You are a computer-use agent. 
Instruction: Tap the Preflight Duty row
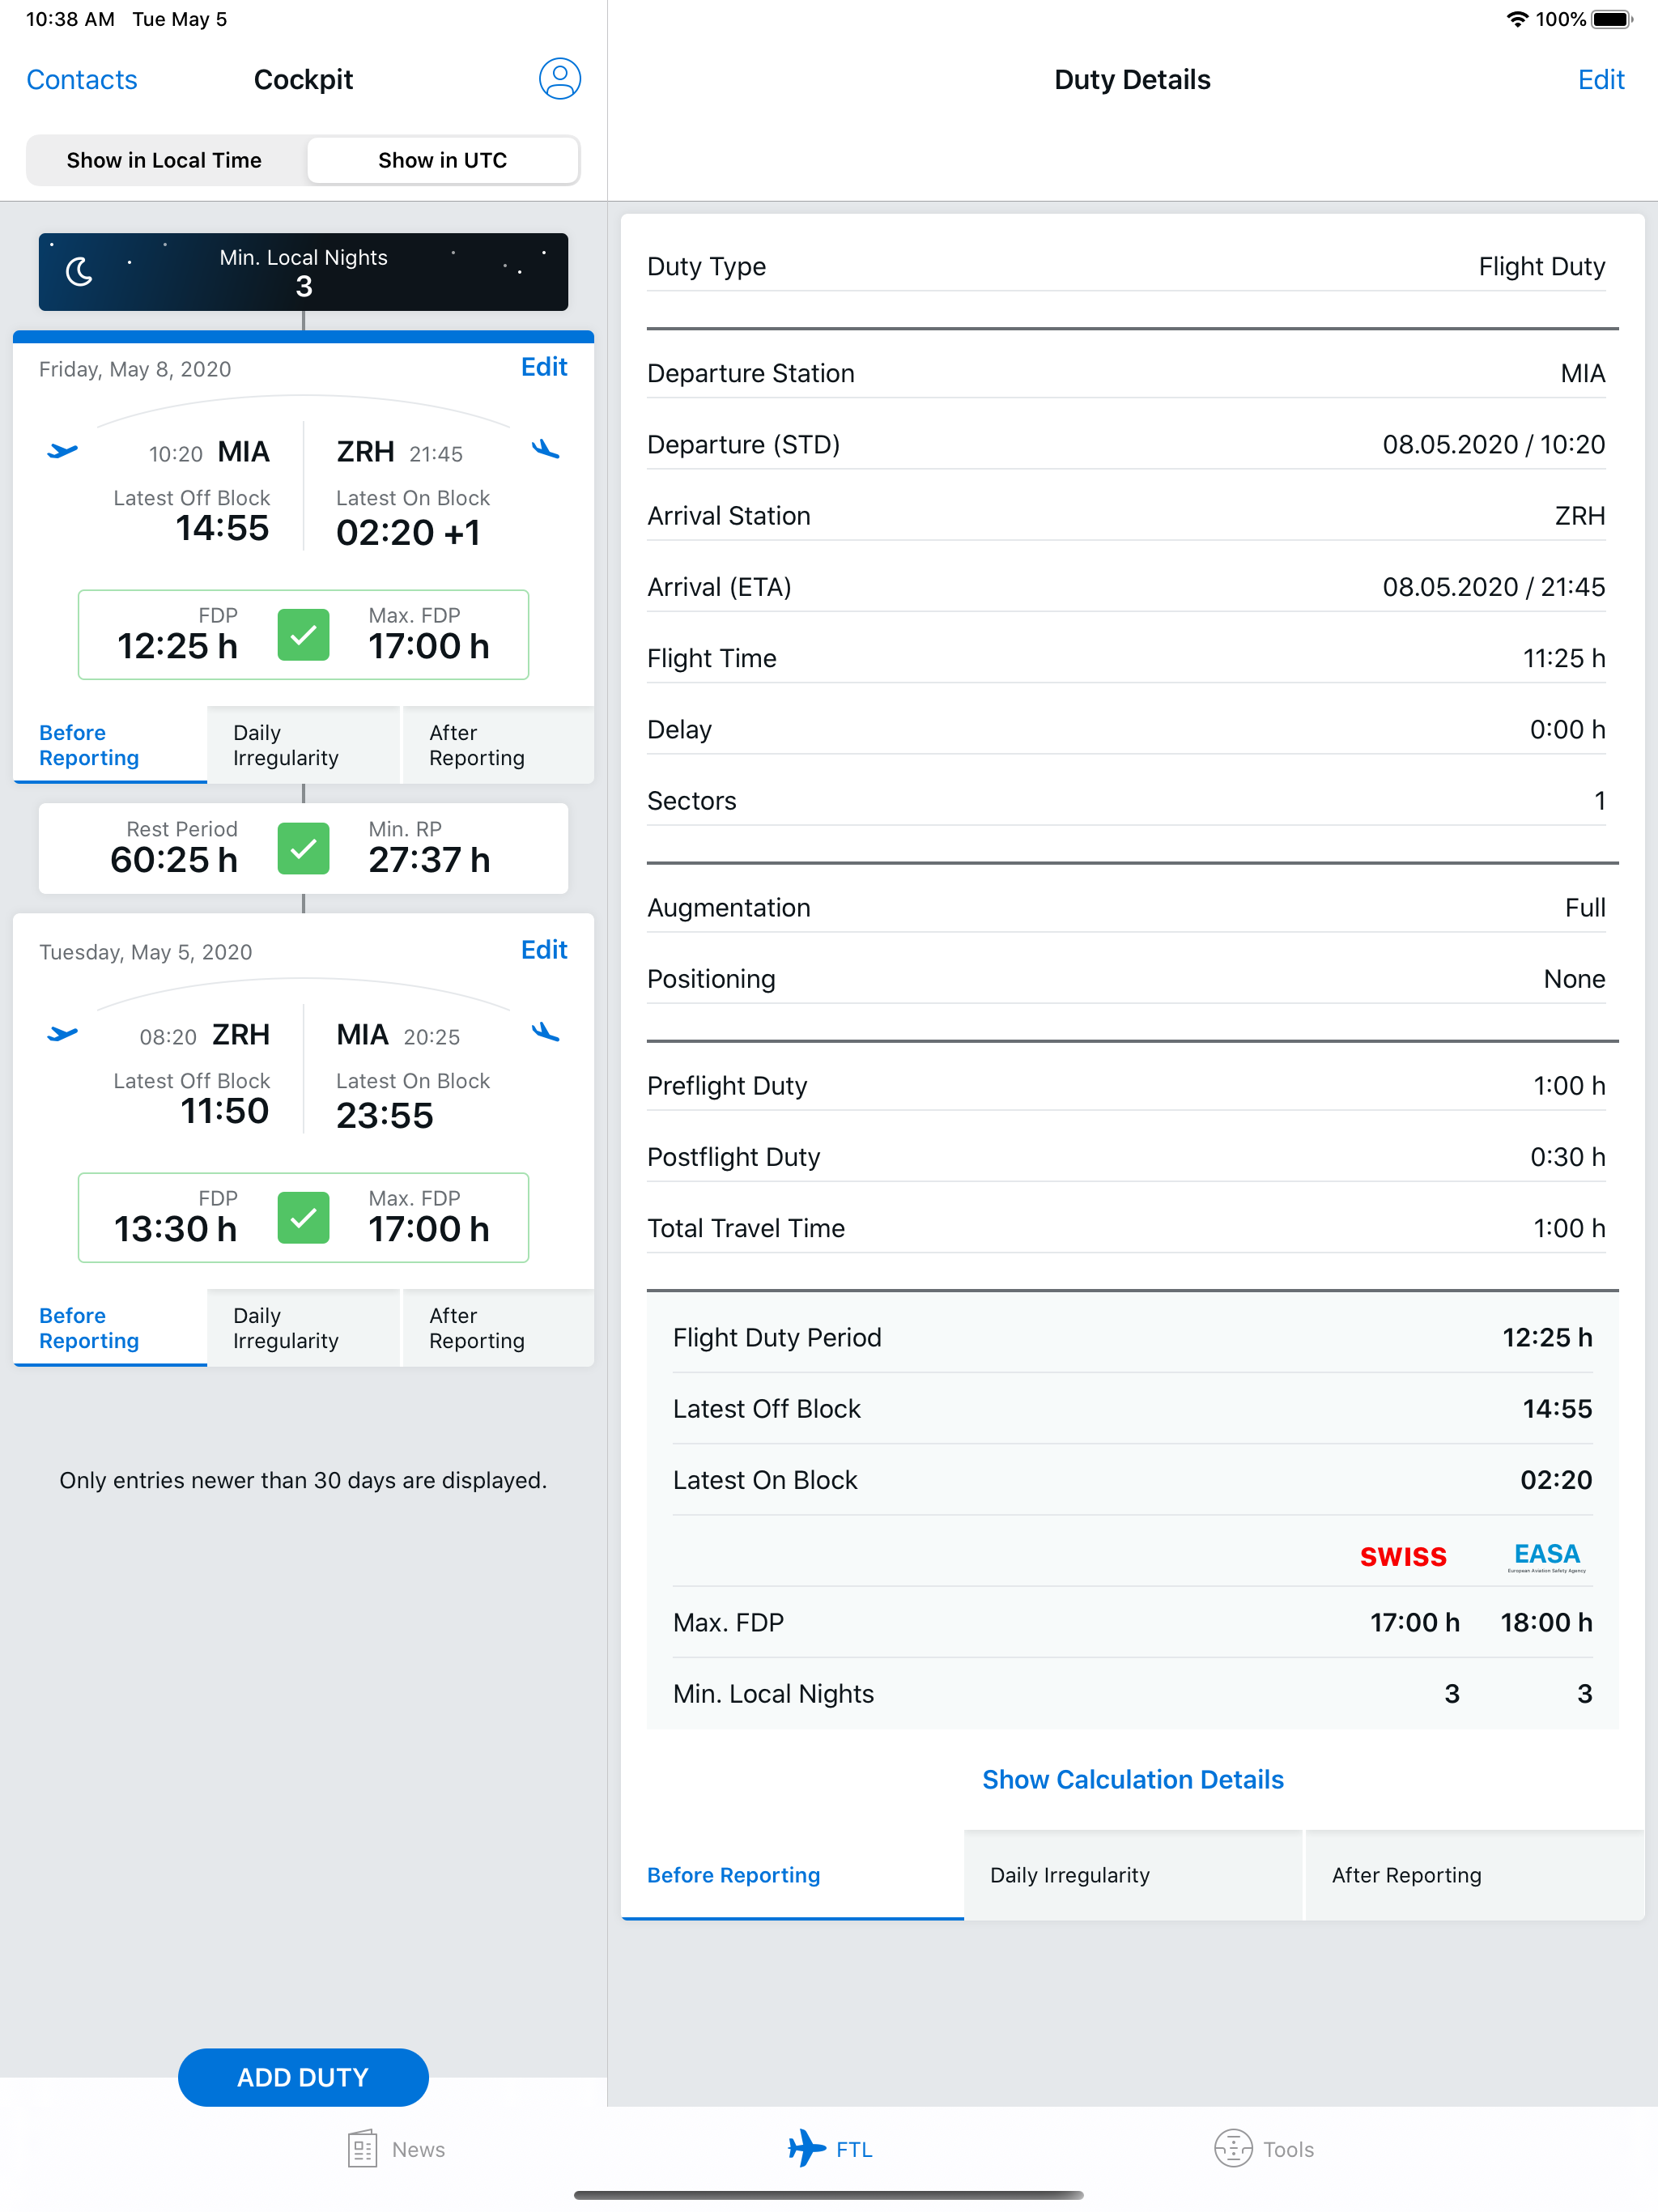click(1126, 1085)
